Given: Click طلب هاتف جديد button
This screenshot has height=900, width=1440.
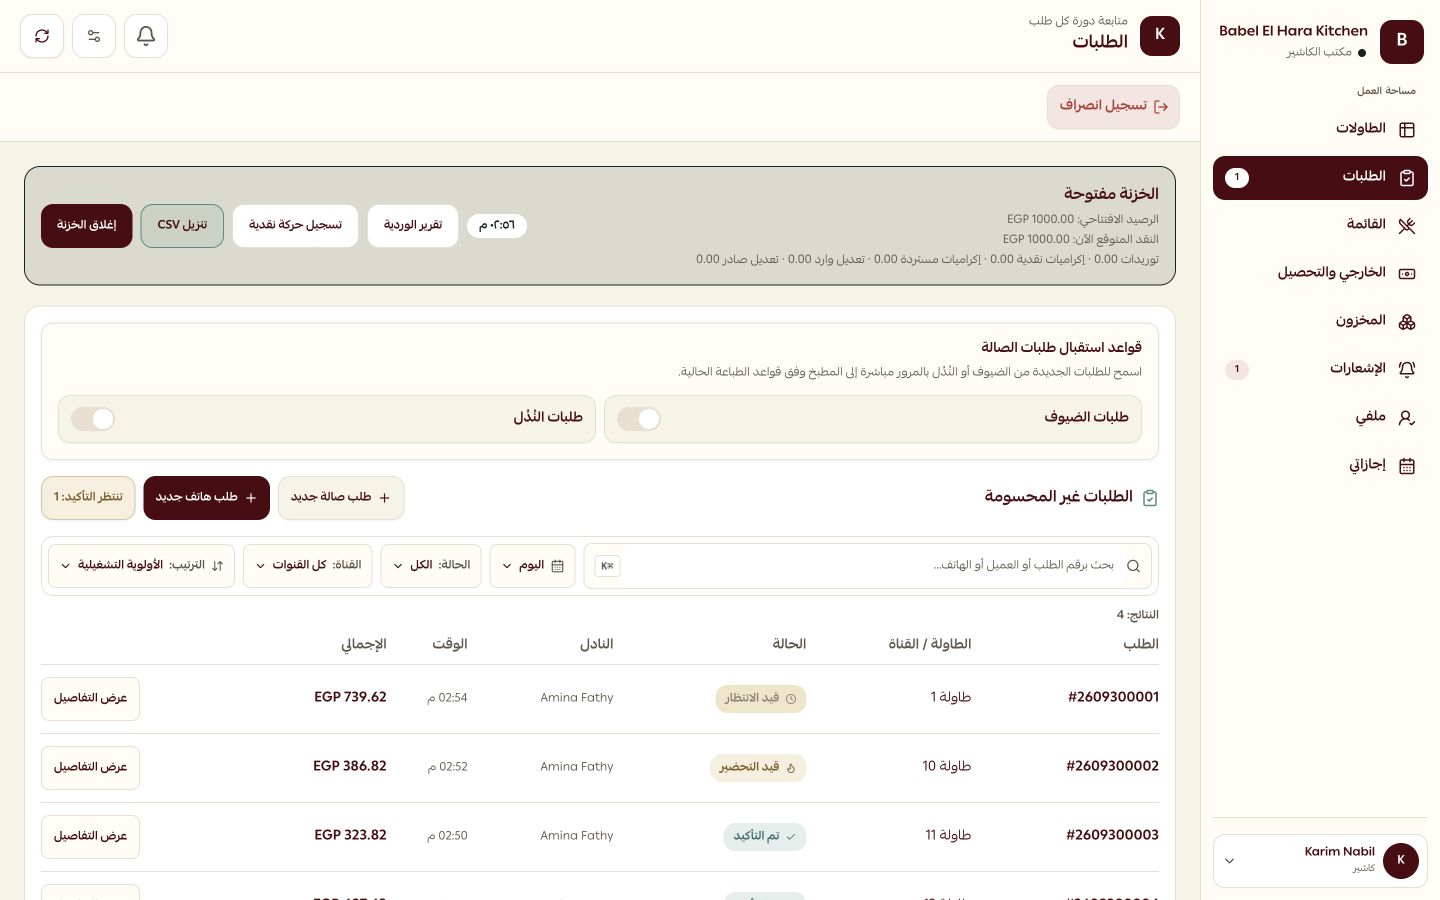Looking at the screenshot, I should pyautogui.click(x=206, y=498).
